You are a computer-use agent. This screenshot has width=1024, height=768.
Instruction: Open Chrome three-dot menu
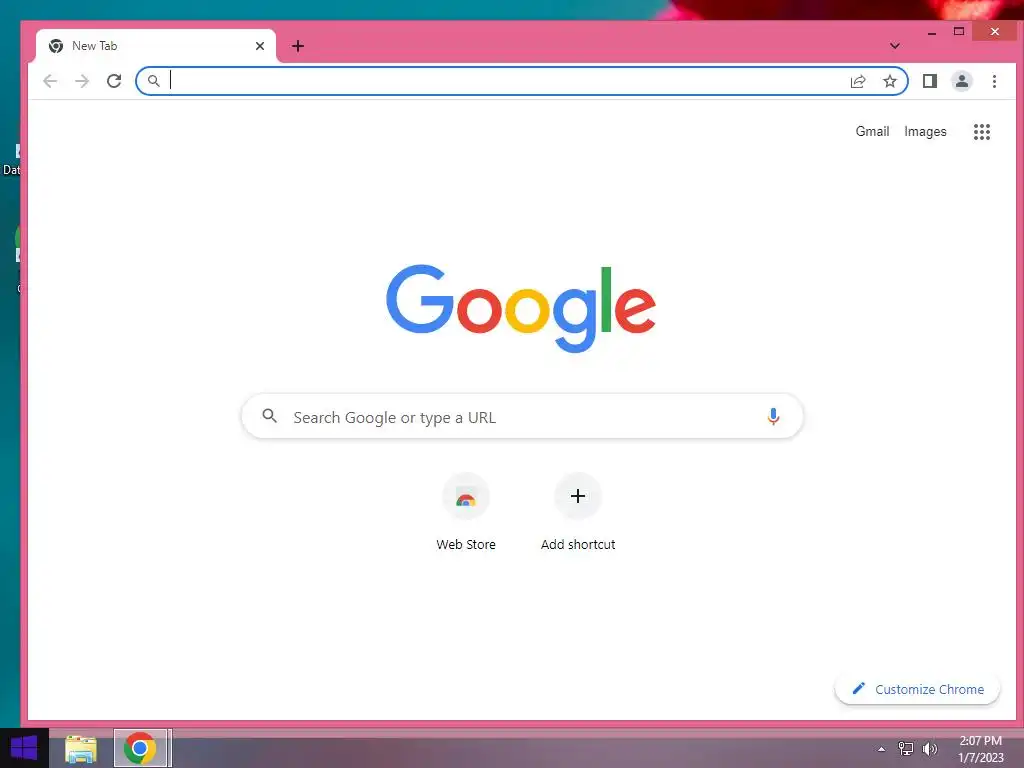994,81
